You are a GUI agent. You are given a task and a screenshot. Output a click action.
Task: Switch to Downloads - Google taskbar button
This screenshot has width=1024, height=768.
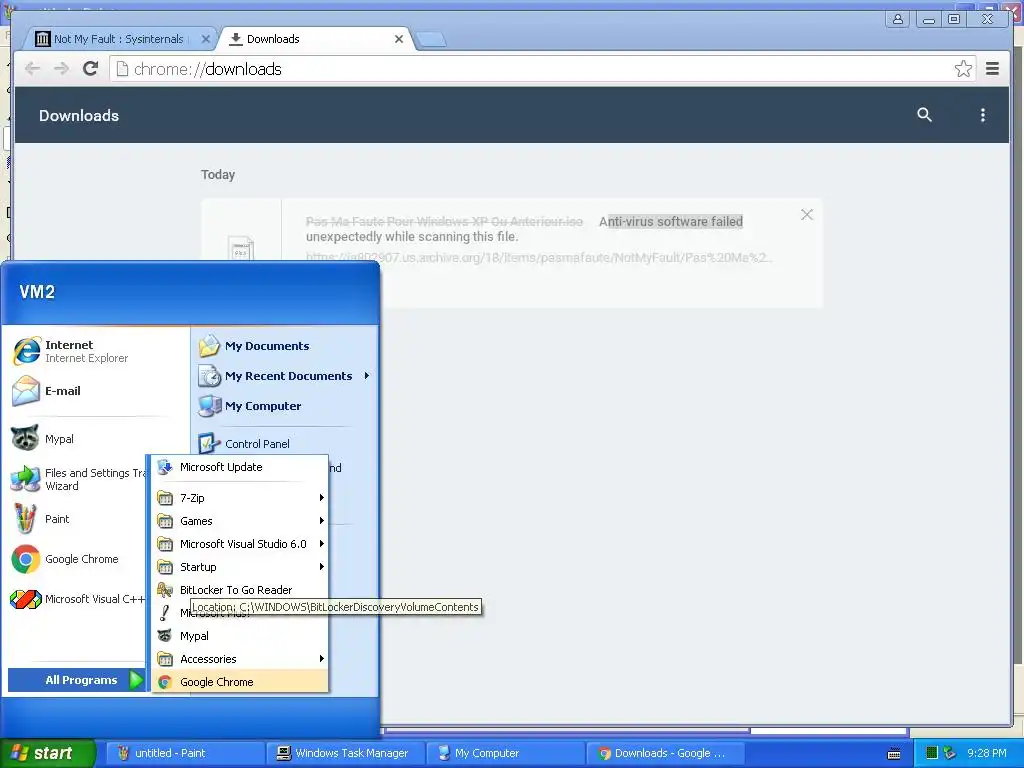665,753
